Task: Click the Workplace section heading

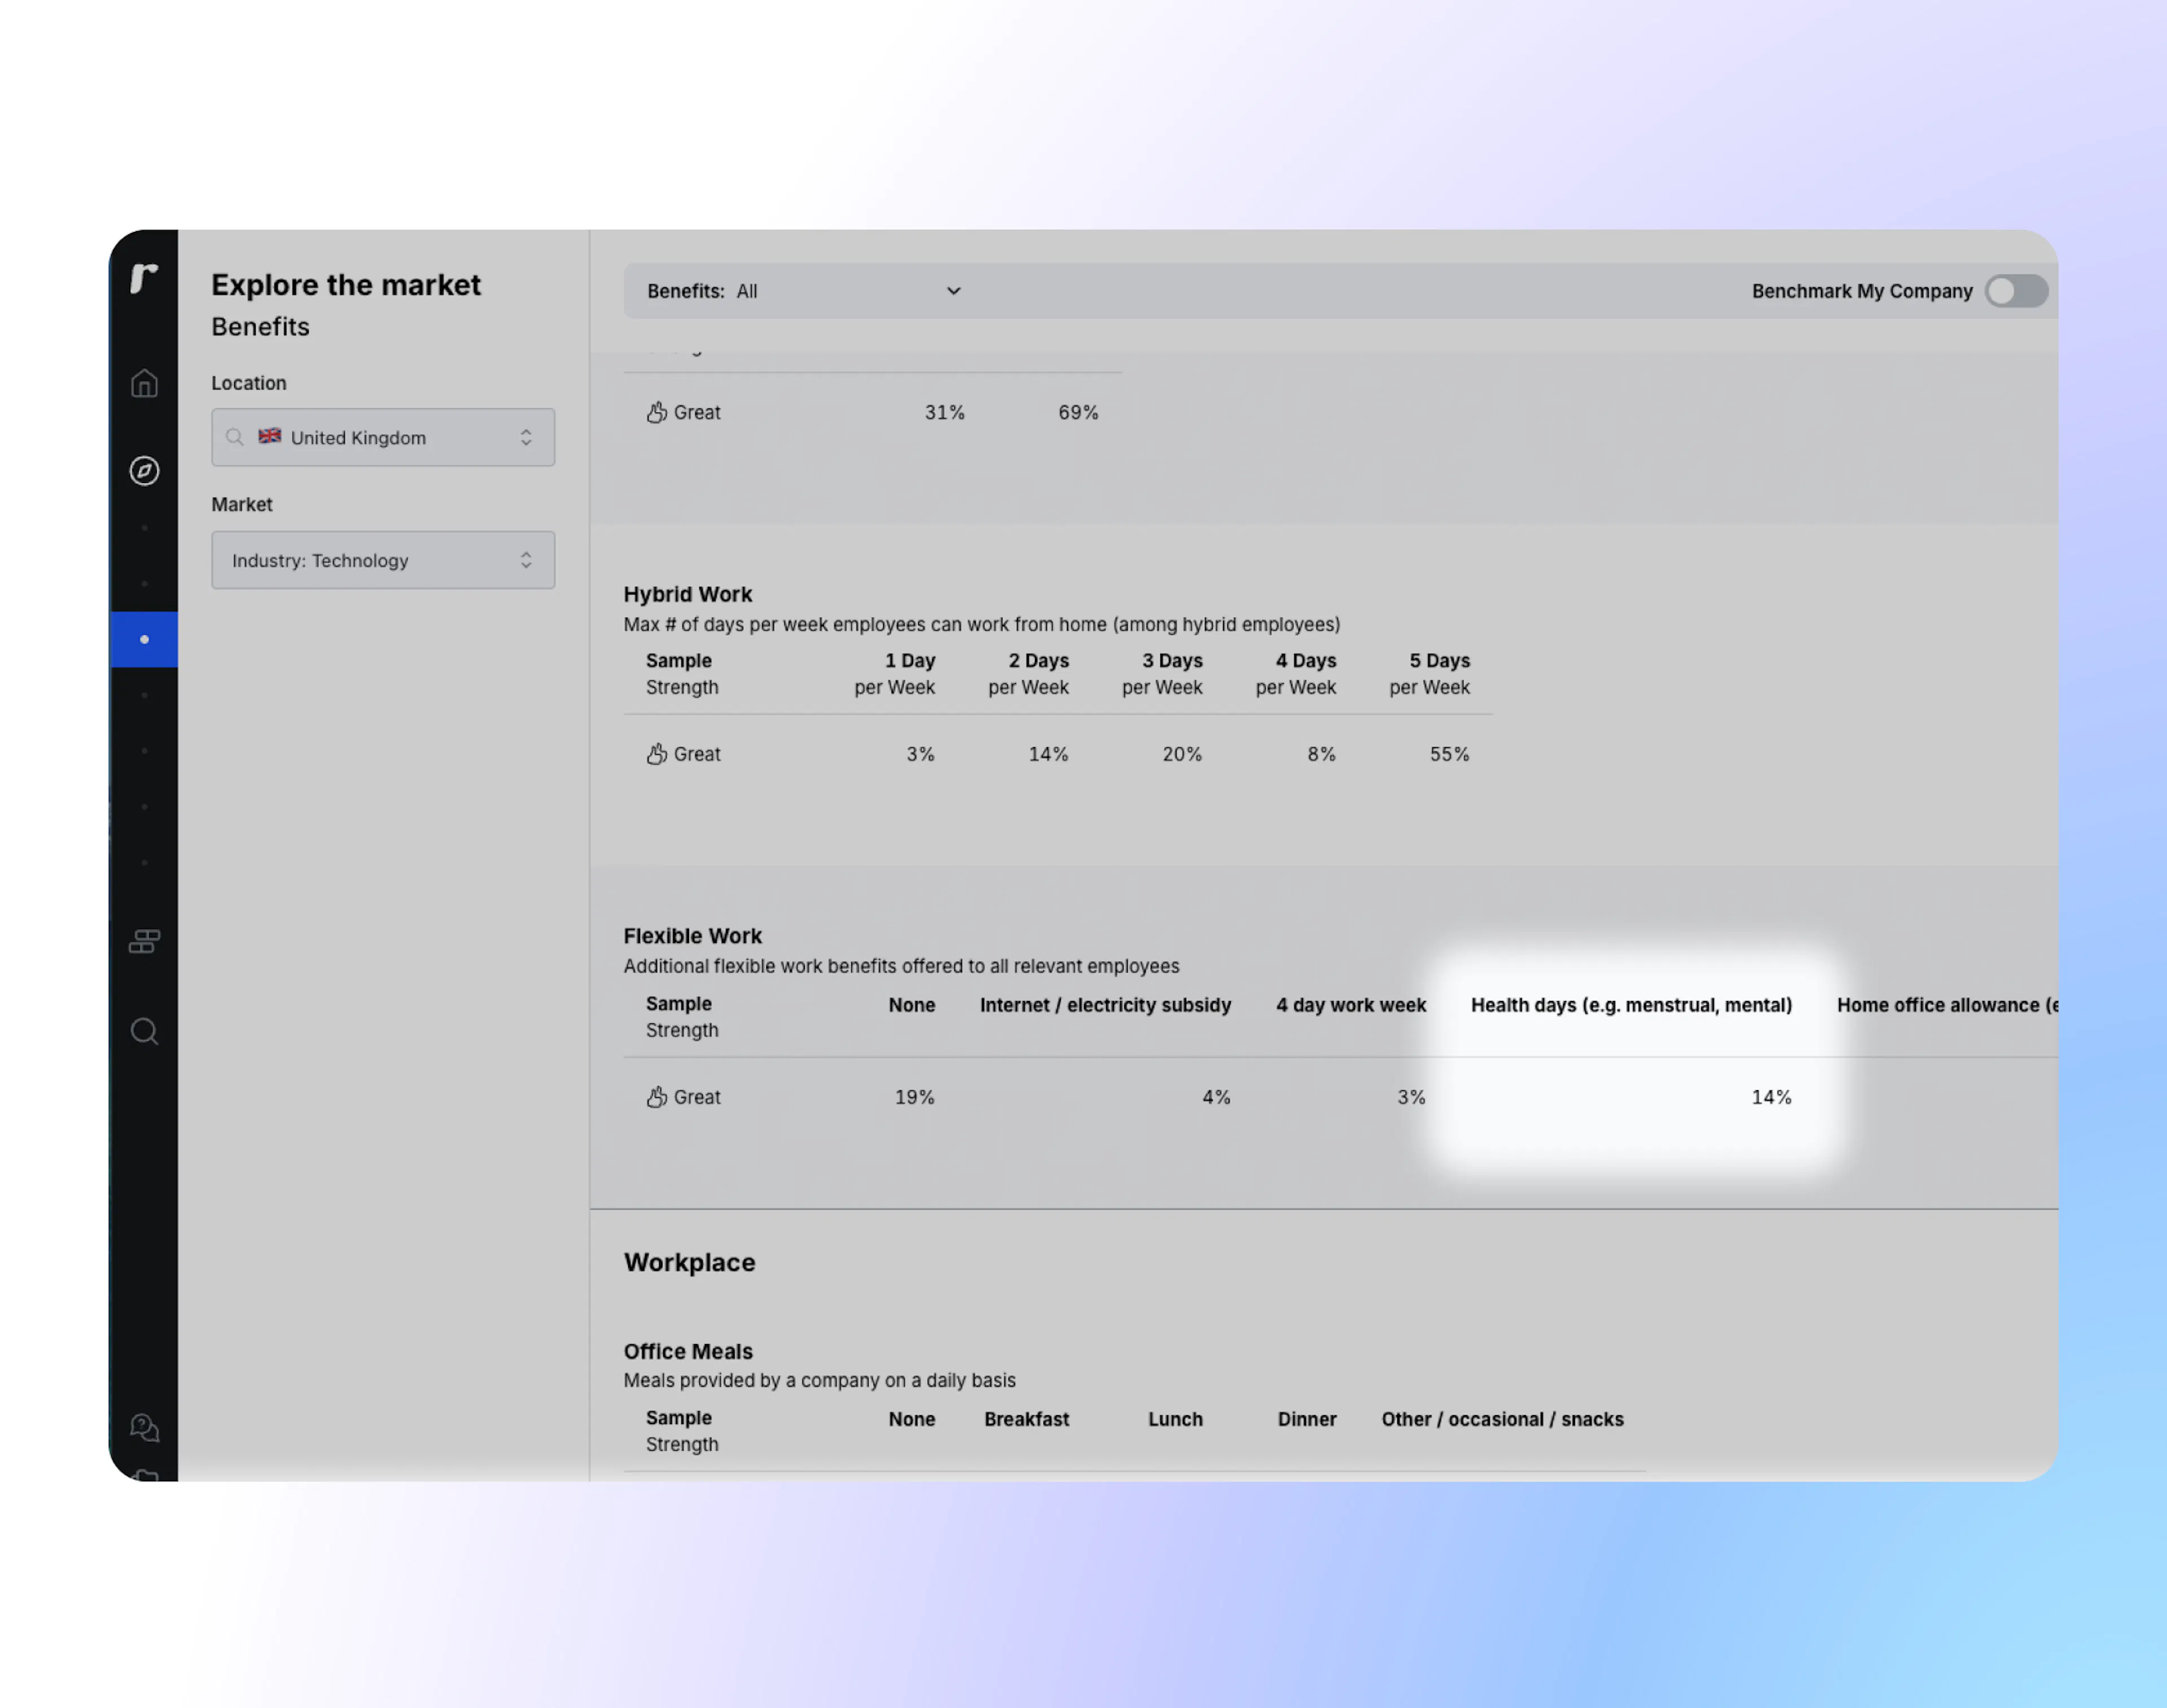Action: (689, 1262)
